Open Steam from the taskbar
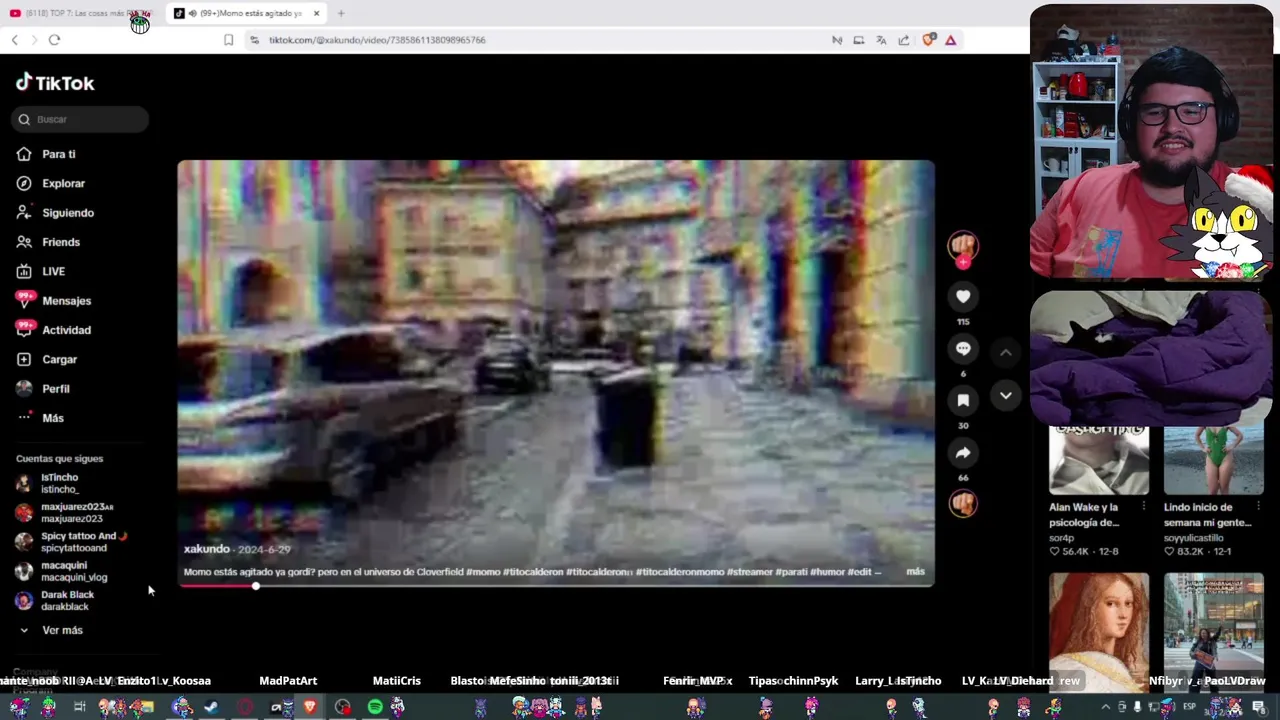 click(x=211, y=707)
